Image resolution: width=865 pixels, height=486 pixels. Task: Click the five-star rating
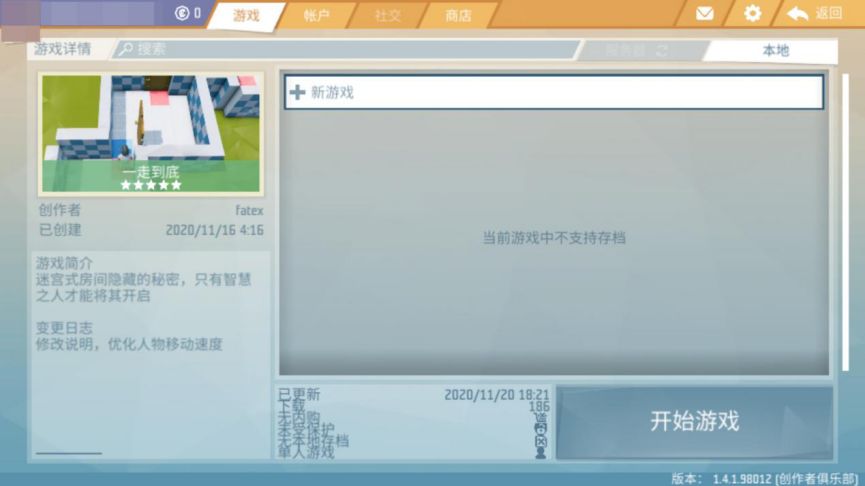click(x=151, y=185)
